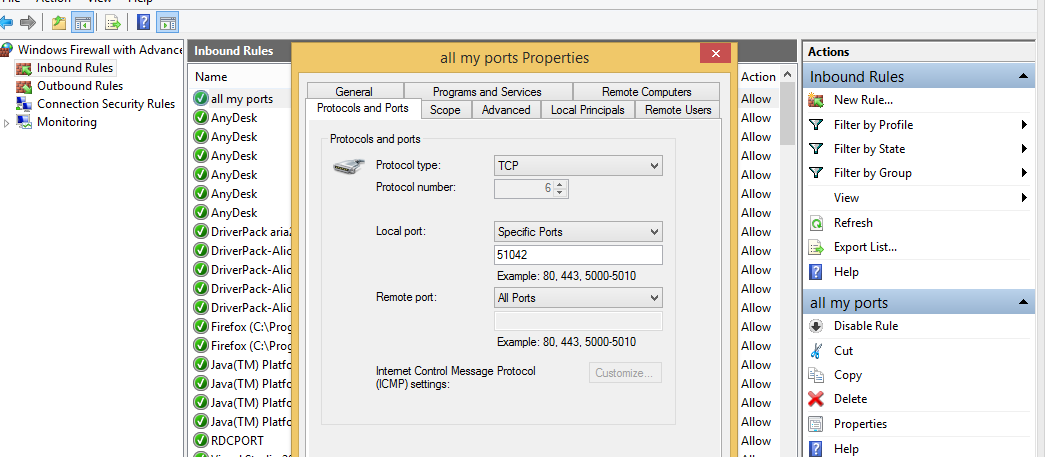
Task: Expand the Monitoring node arrow
Action: click(7, 123)
